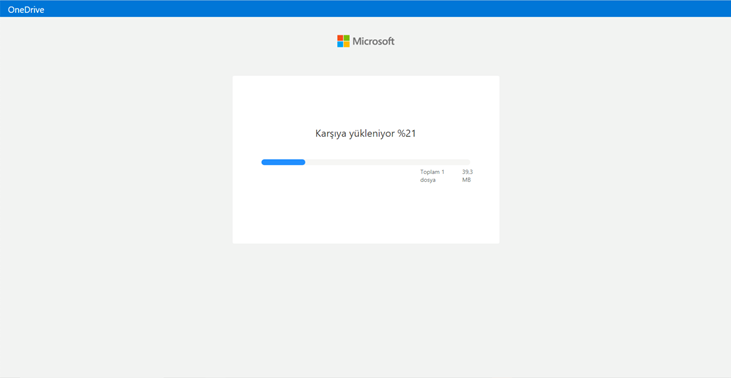731x378 pixels.
Task: Click the 'dosya' word under progress bar
Action: point(428,180)
